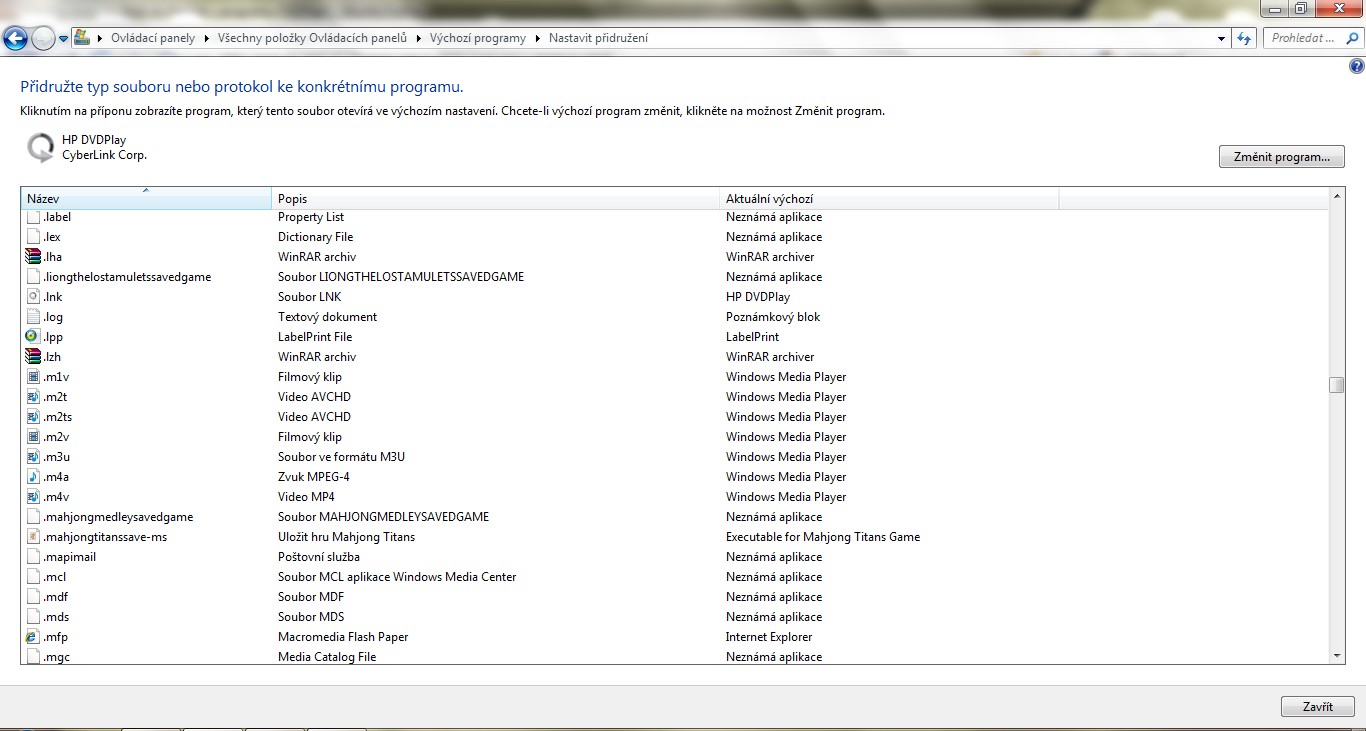Image resolution: width=1366 pixels, height=731 pixels.
Task: Click 'Macromedia Flash Paper' description
Action: 343,637
